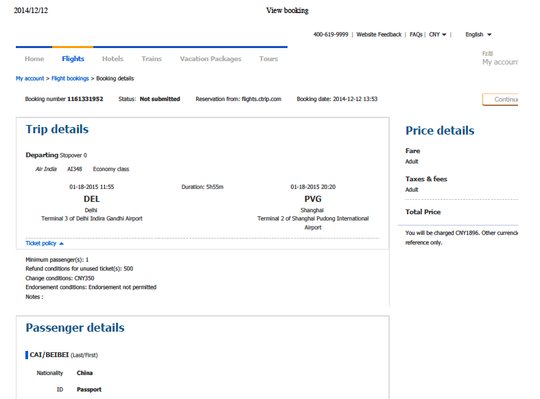Image resolution: width=540 pixels, height=399 pixels.
Task: Click the Continue button
Action: pos(500,99)
